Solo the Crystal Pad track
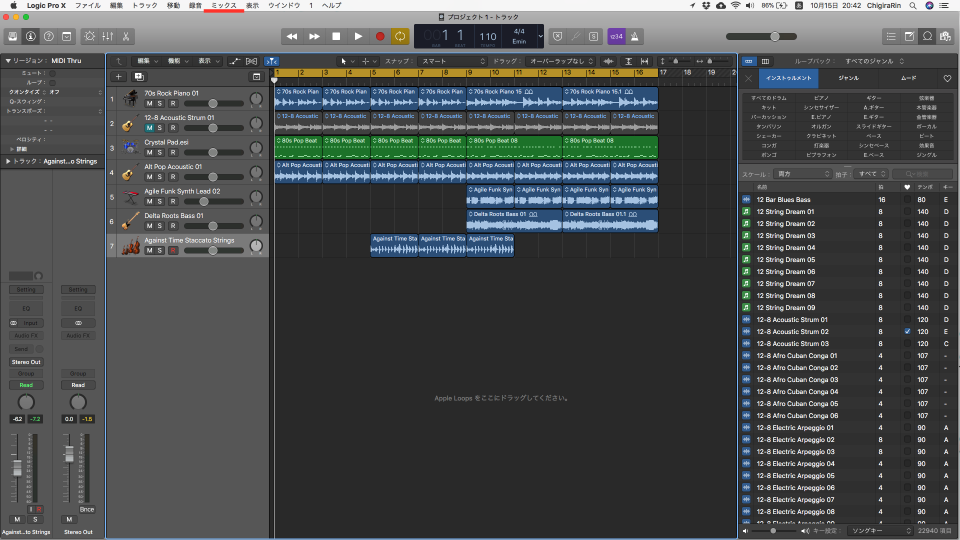Image resolution: width=960 pixels, height=540 pixels. (160, 152)
